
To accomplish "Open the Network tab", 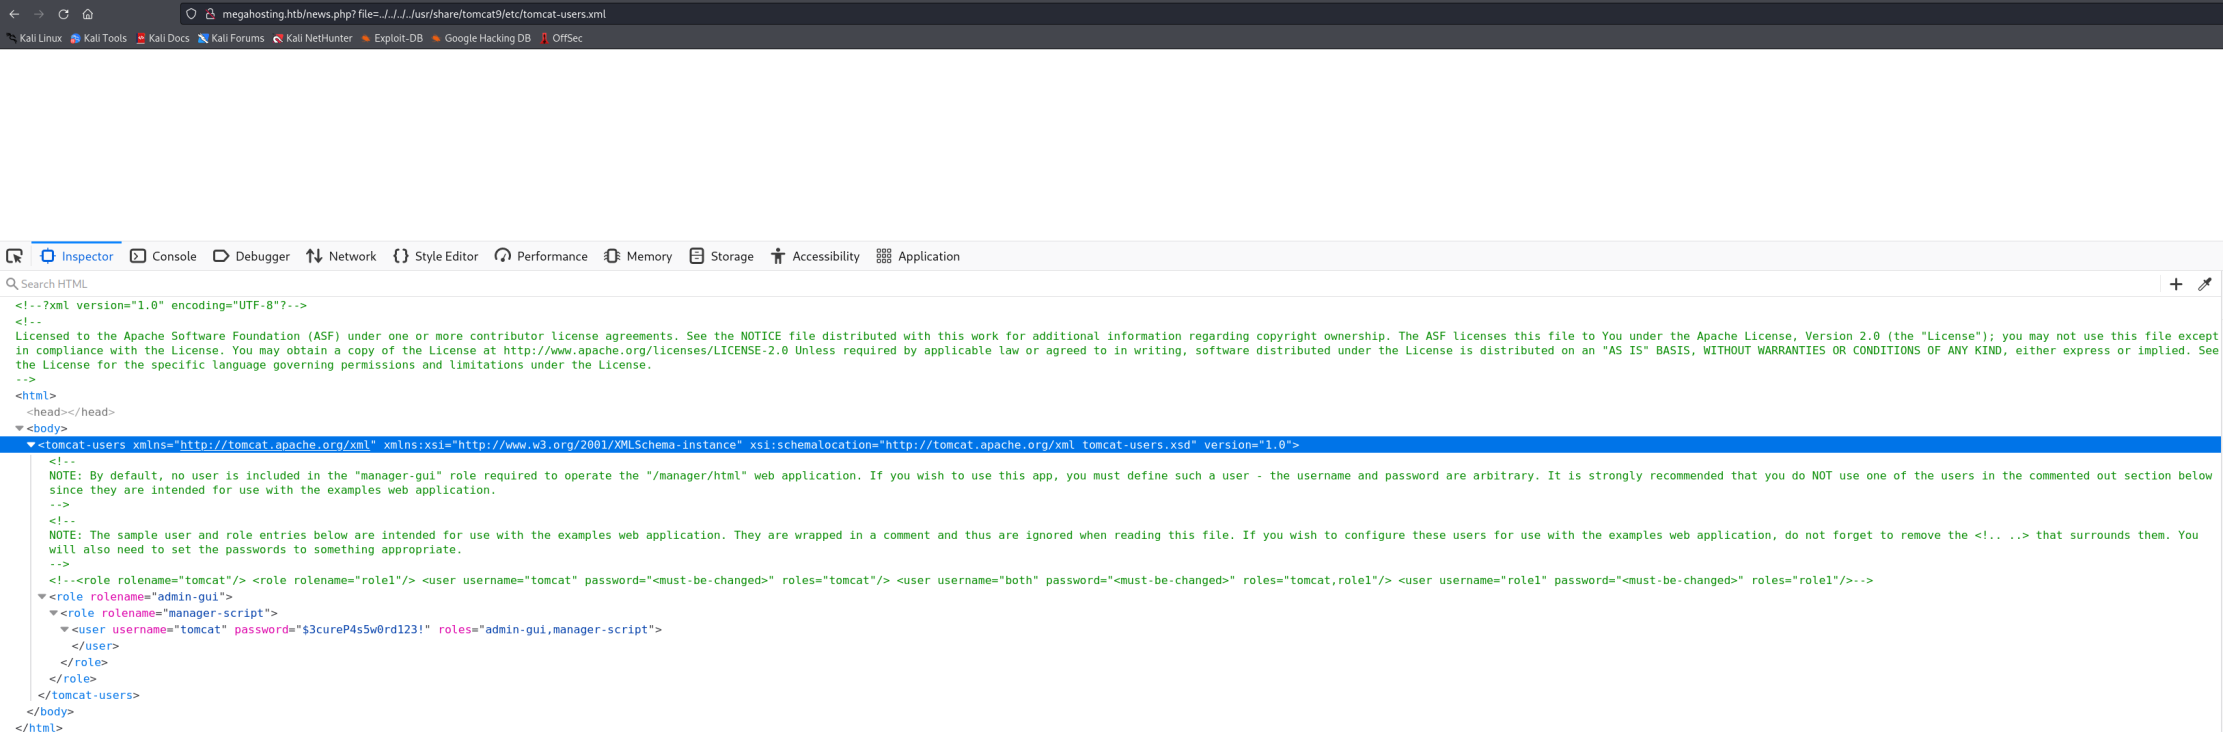I will [341, 256].
